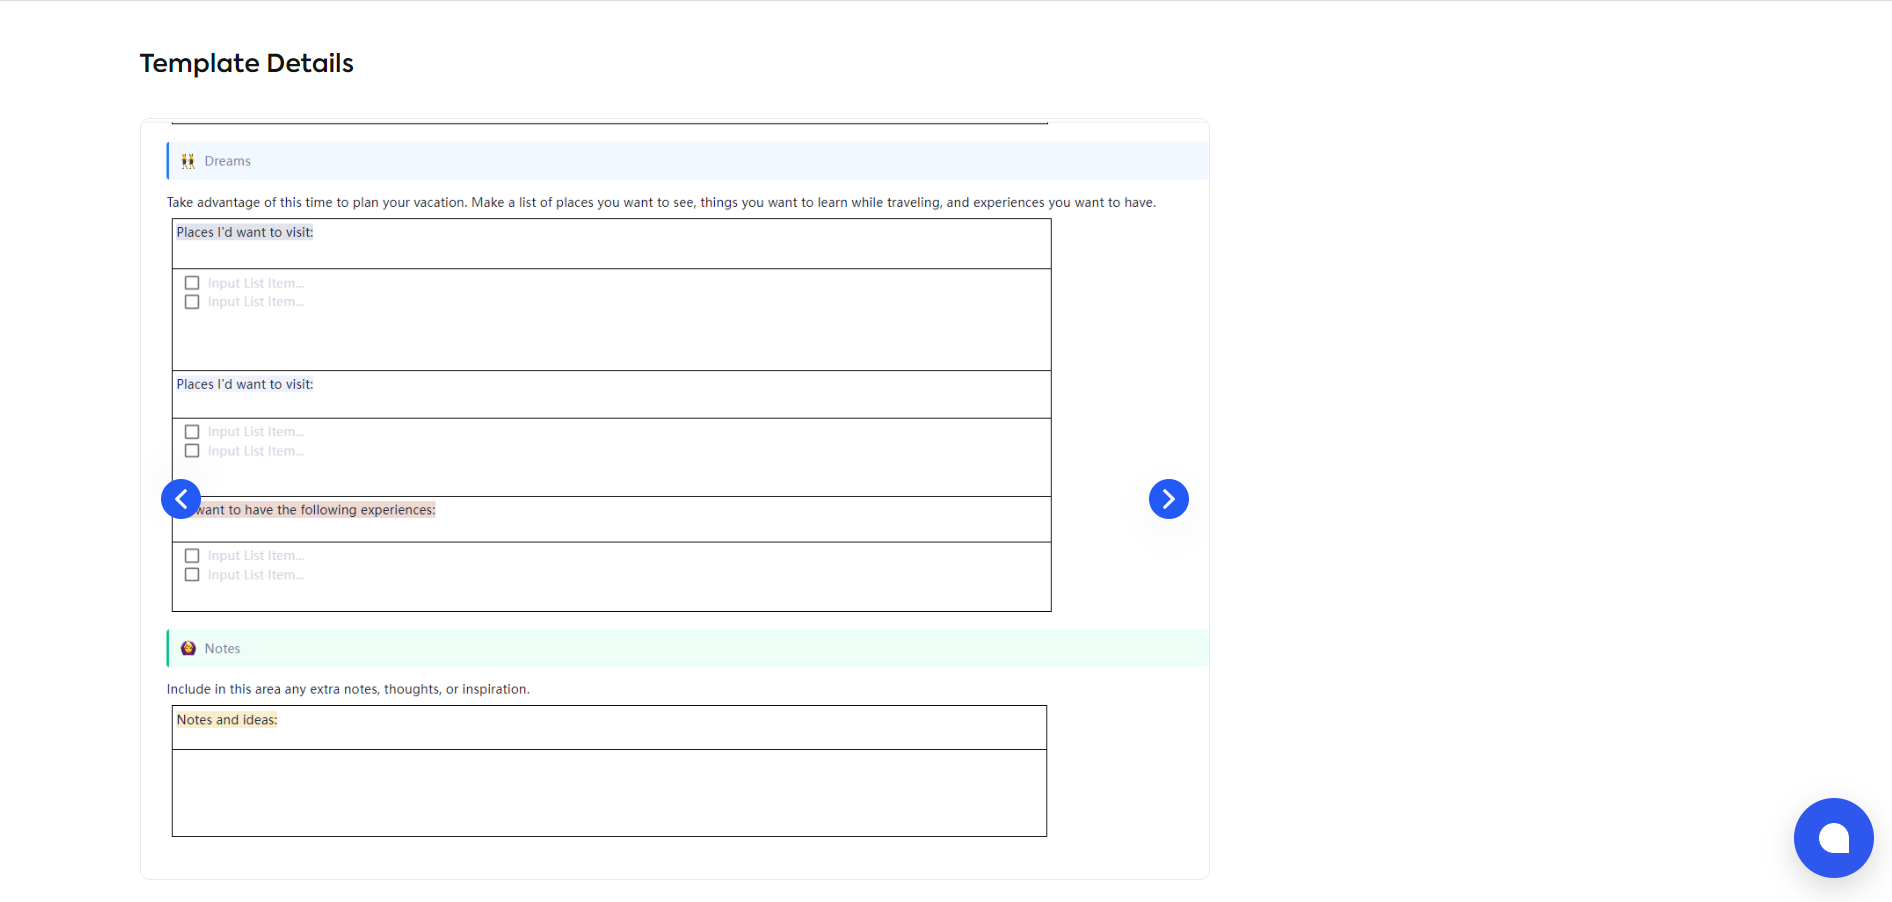This screenshot has width=1892, height=902.
Task: Select the Dreams section heading text
Action: point(227,161)
